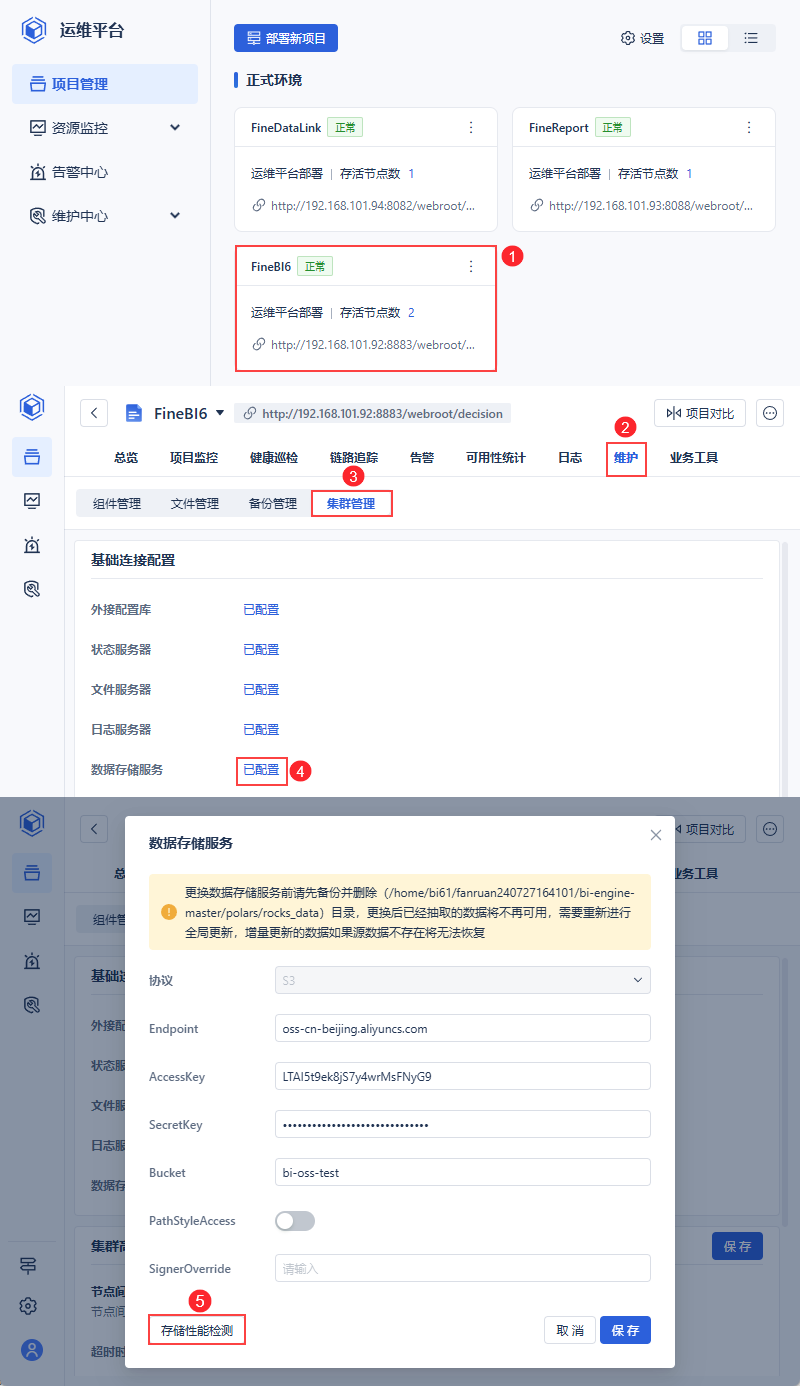
Task: Open 设置 with the gear icon
Action: [x=642, y=38]
